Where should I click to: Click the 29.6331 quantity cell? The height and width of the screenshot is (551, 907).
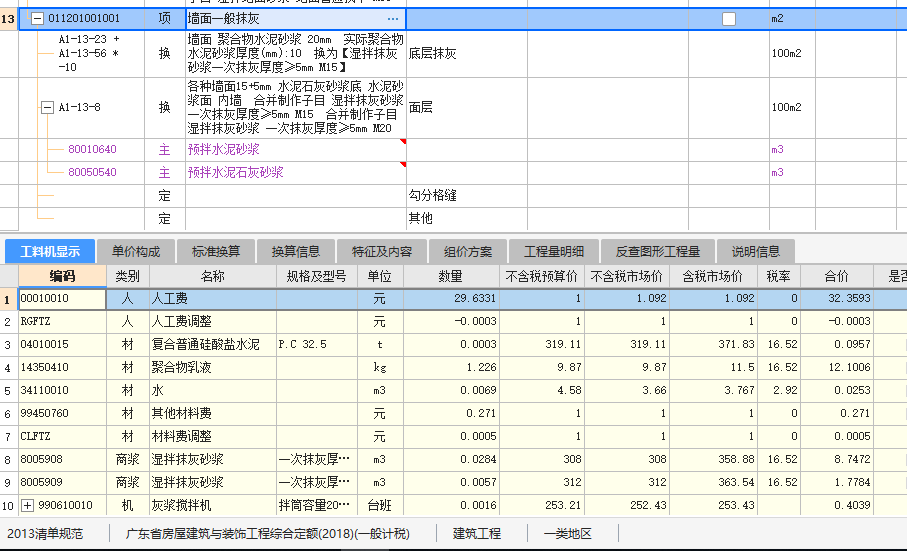(451, 299)
